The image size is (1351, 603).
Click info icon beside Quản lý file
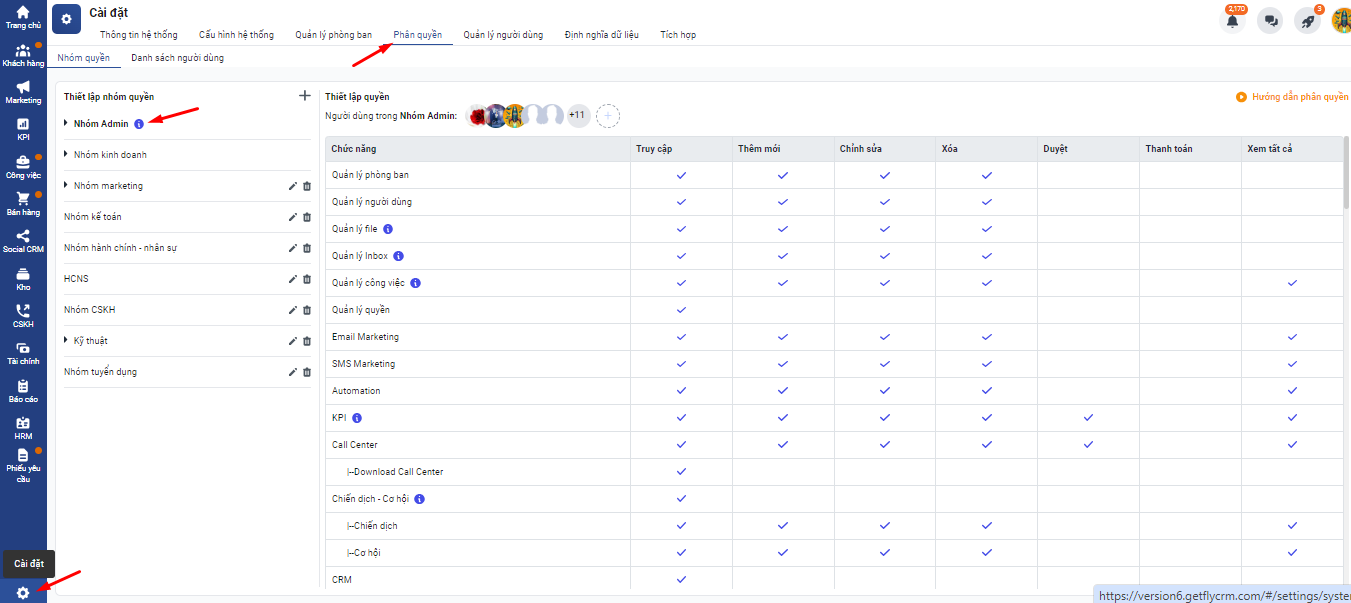click(388, 229)
